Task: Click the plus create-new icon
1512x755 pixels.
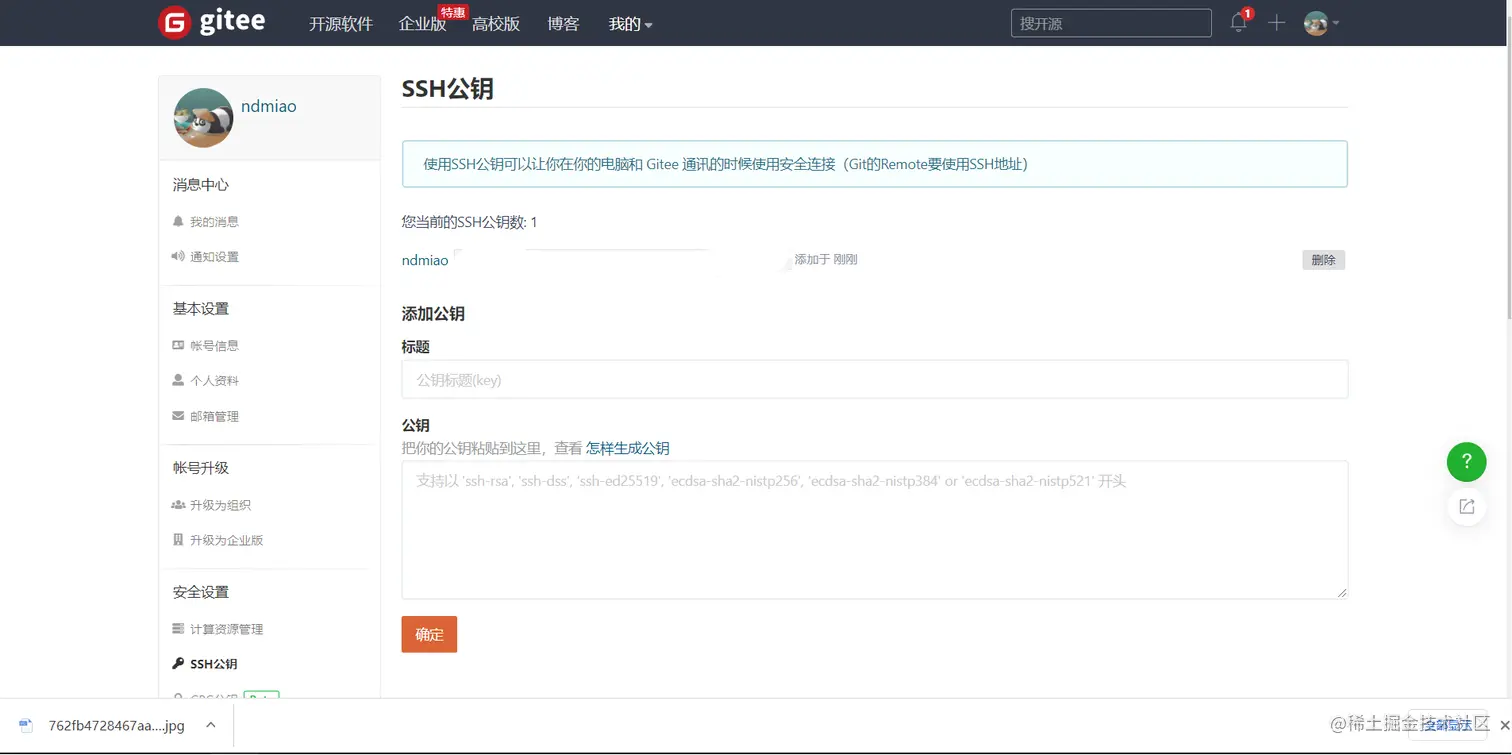Action: tap(1276, 22)
